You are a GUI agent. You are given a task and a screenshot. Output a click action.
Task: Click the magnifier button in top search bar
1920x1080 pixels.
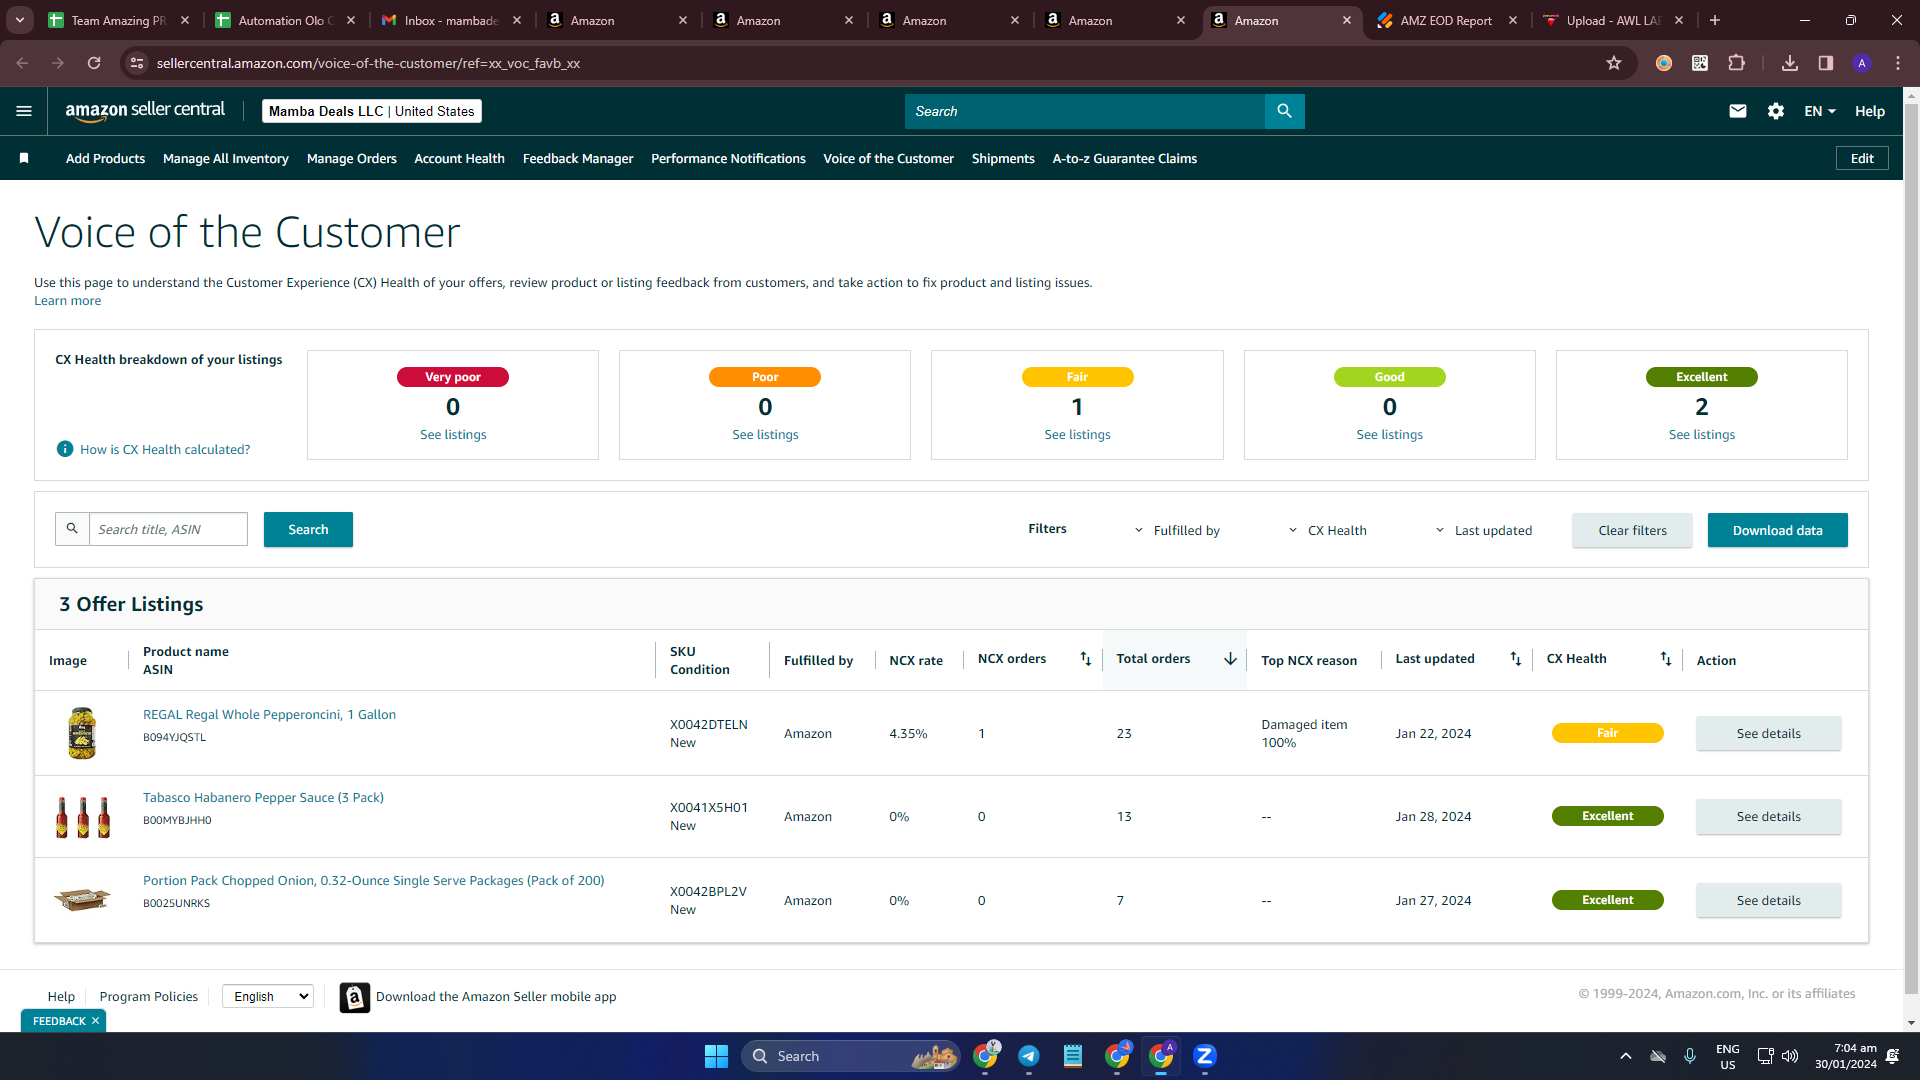pos(1284,111)
